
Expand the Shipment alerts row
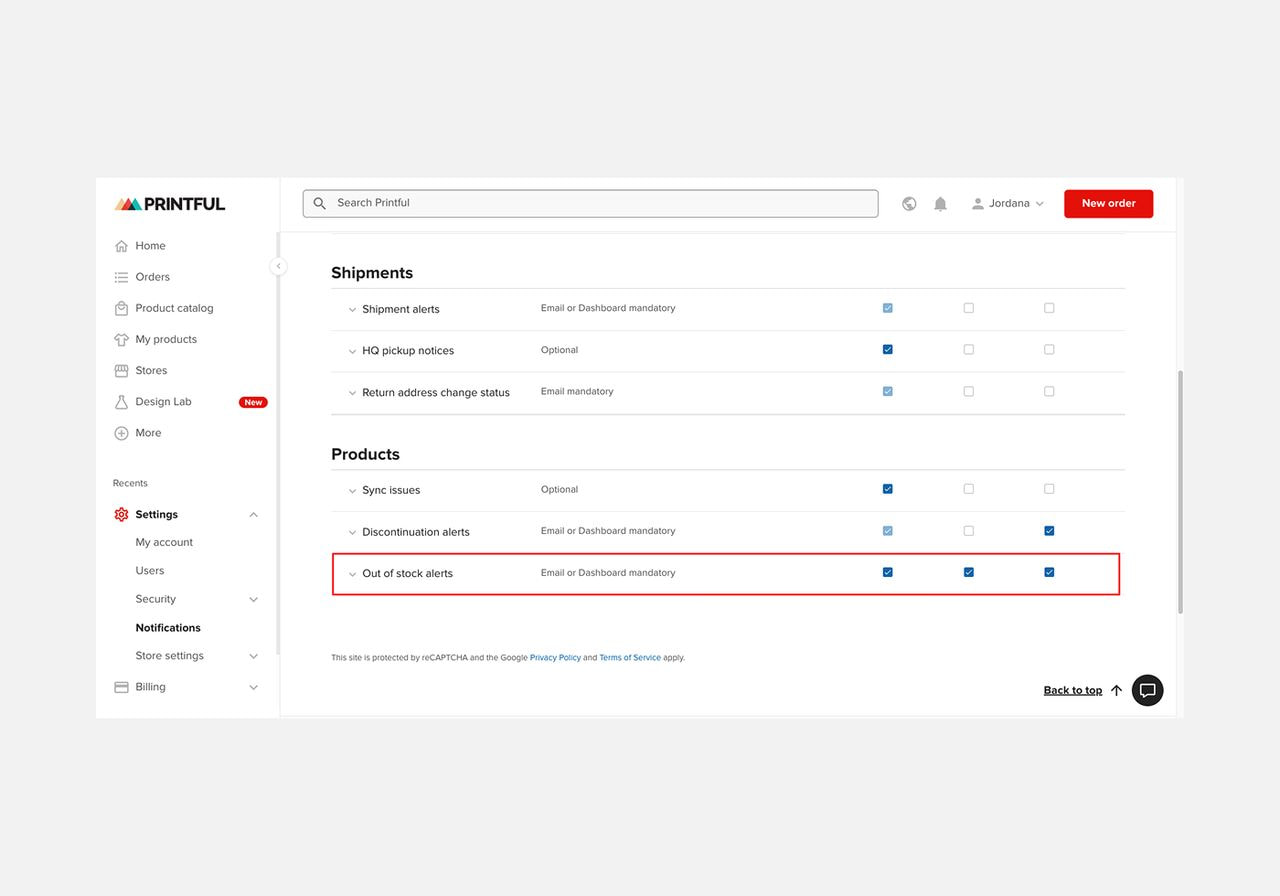(x=352, y=310)
